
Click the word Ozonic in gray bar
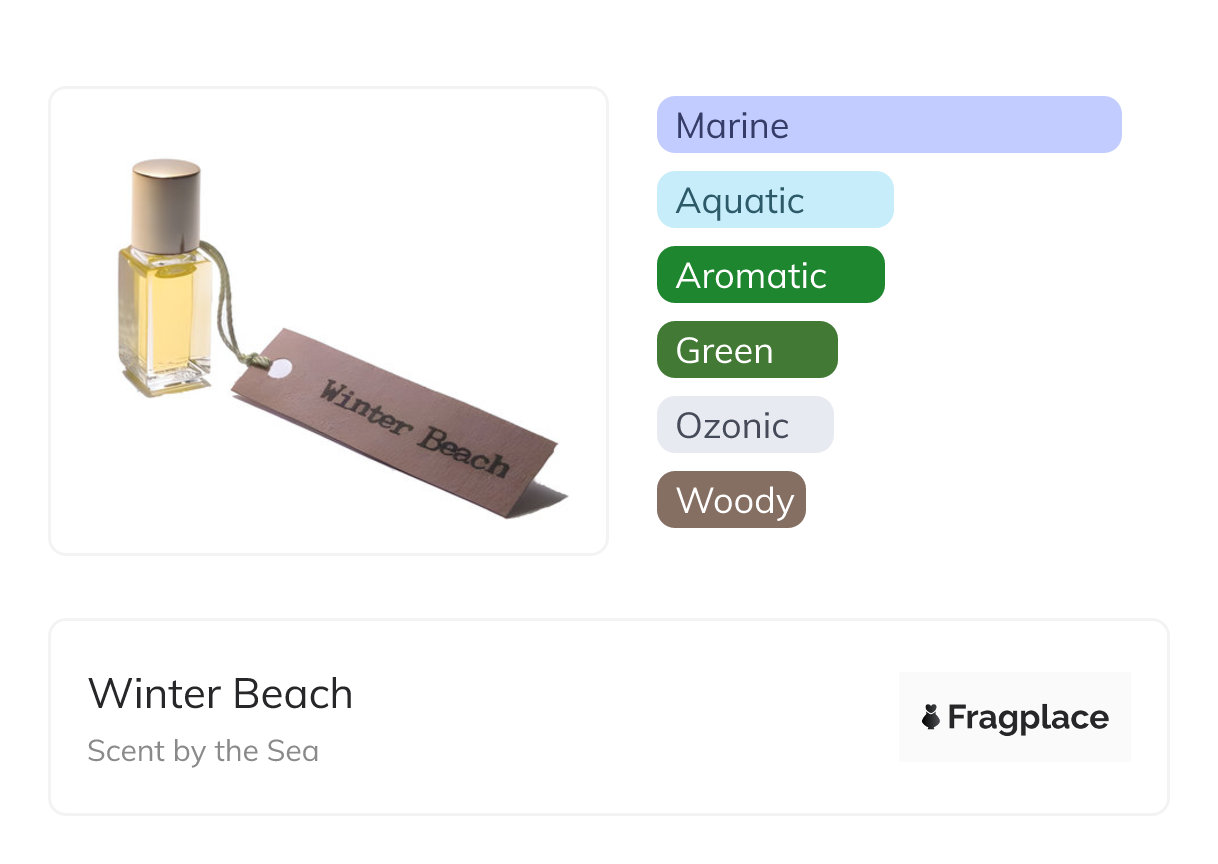(732, 425)
